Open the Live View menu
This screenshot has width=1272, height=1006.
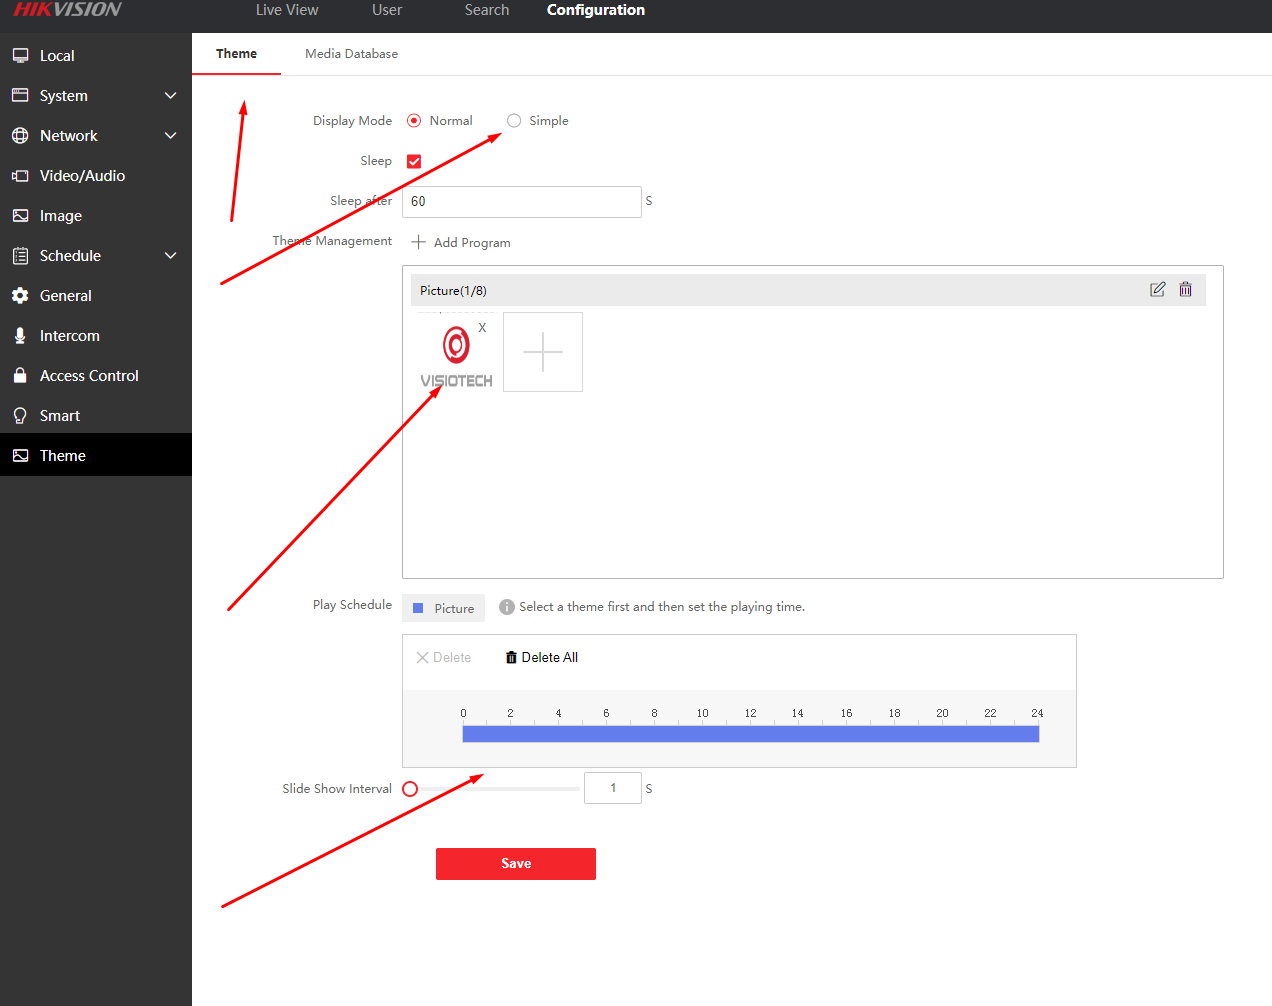[x=287, y=10]
